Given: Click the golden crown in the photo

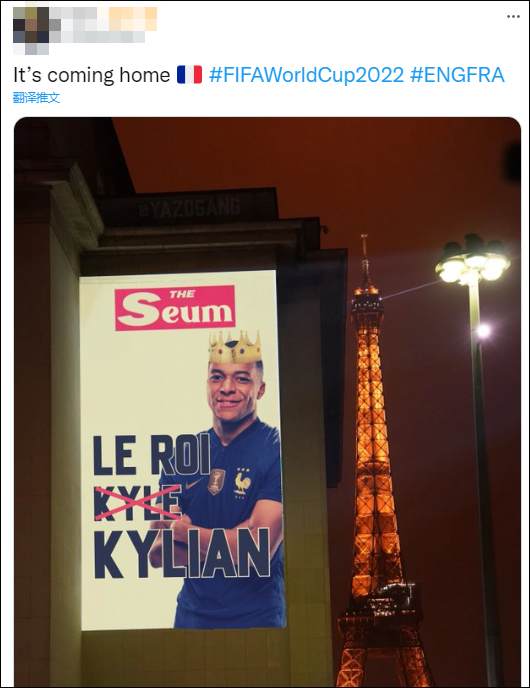Looking at the screenshot, I should click(235, 347).
